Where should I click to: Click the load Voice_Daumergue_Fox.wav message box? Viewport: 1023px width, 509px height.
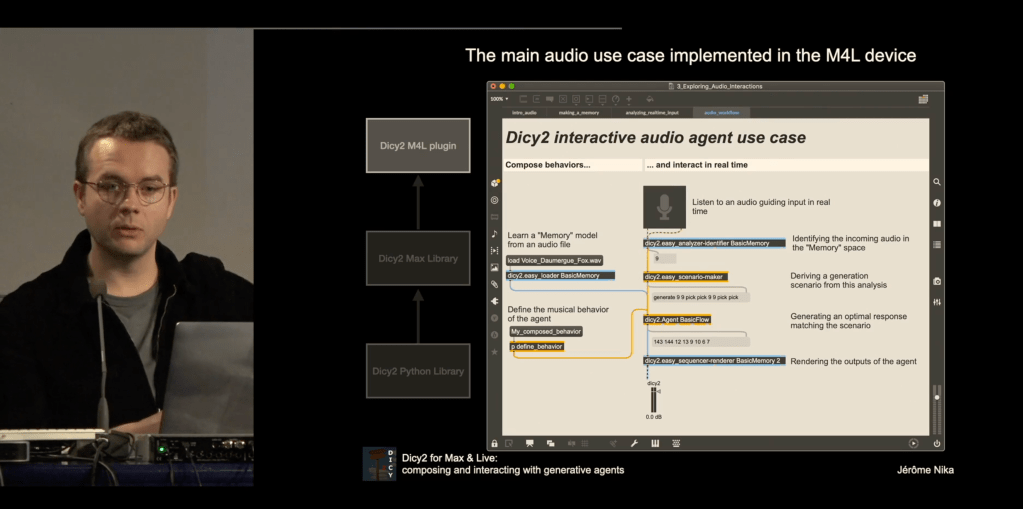[x=554, y=260]
